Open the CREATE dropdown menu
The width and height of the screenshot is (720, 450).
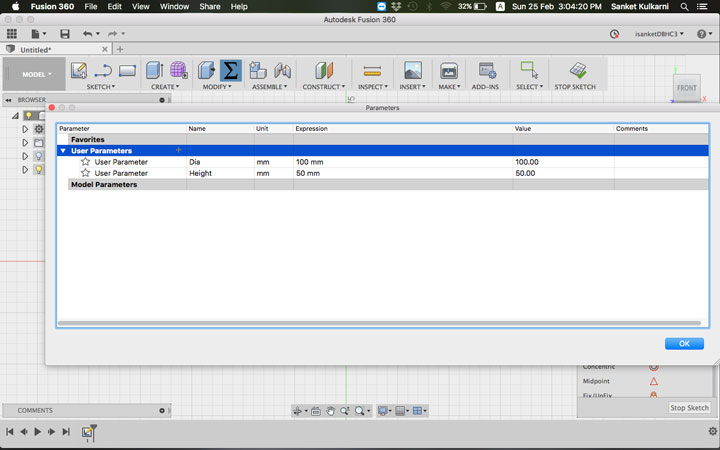(x=165, y=86)
